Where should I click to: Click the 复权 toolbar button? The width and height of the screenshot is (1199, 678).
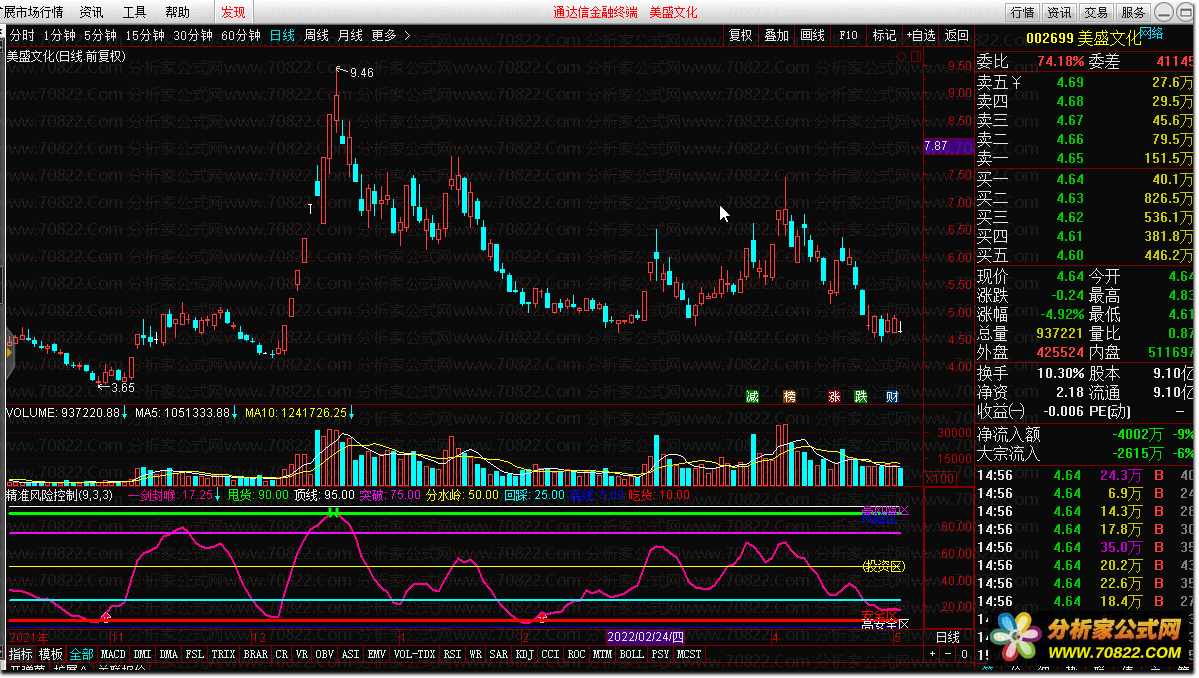click(740, 35)
